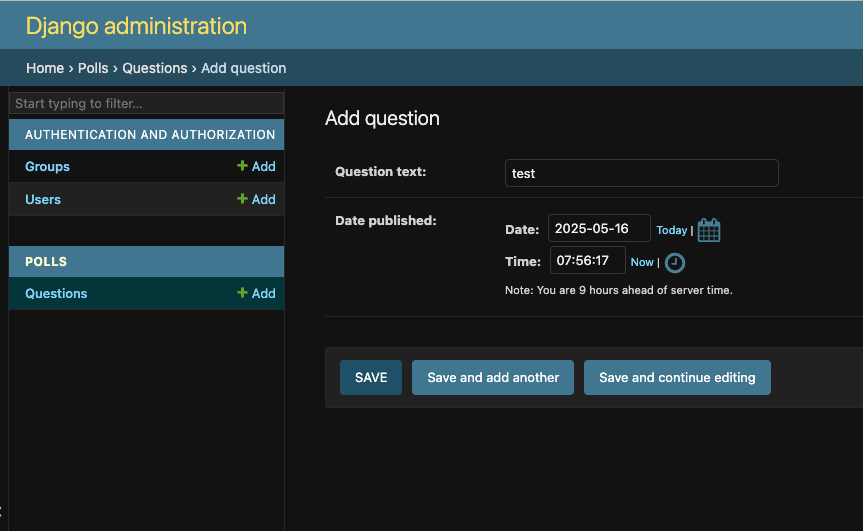This screenshot has height=531, width=863.
Task: Open Authentication and Authorization section header
Action: (150, 135)
